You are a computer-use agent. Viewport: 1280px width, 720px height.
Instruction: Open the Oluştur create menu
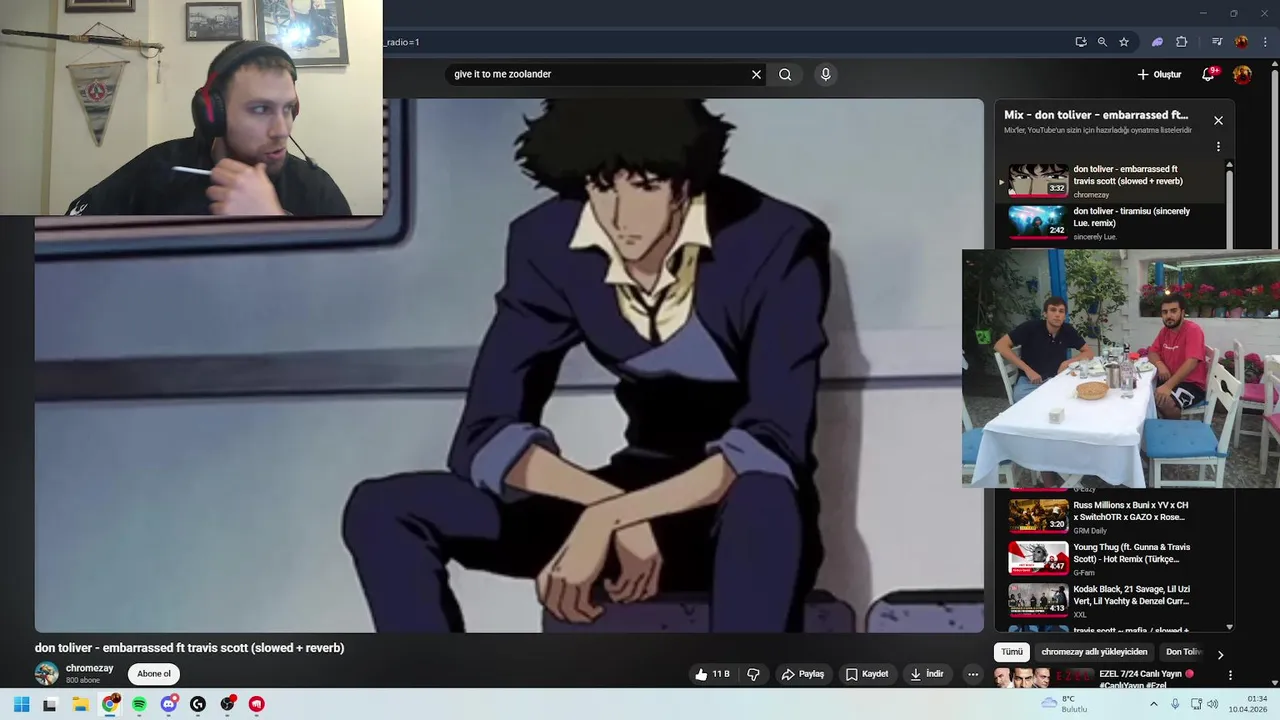tap(1159, 74)
